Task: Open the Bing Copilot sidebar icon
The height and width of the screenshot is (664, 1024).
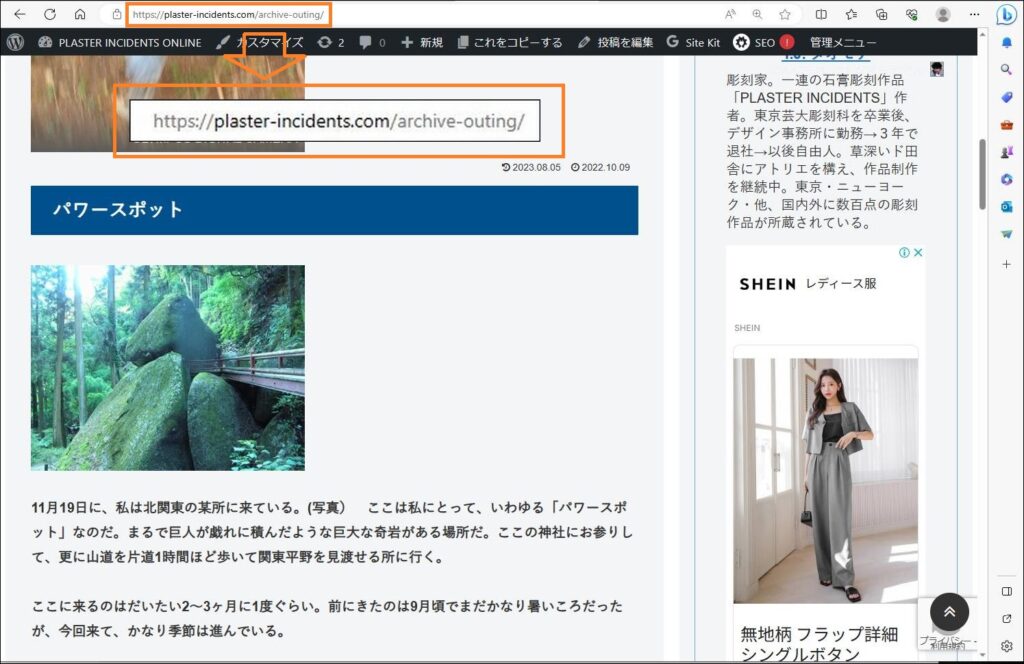Action: click(x=1006, y=14)
